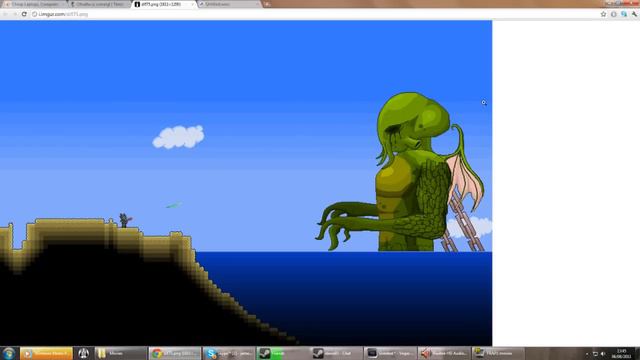Zoom the Cthulhu image in the viewer
The height and width of the screenshot is (360, 640).
(x=246, y=183)
